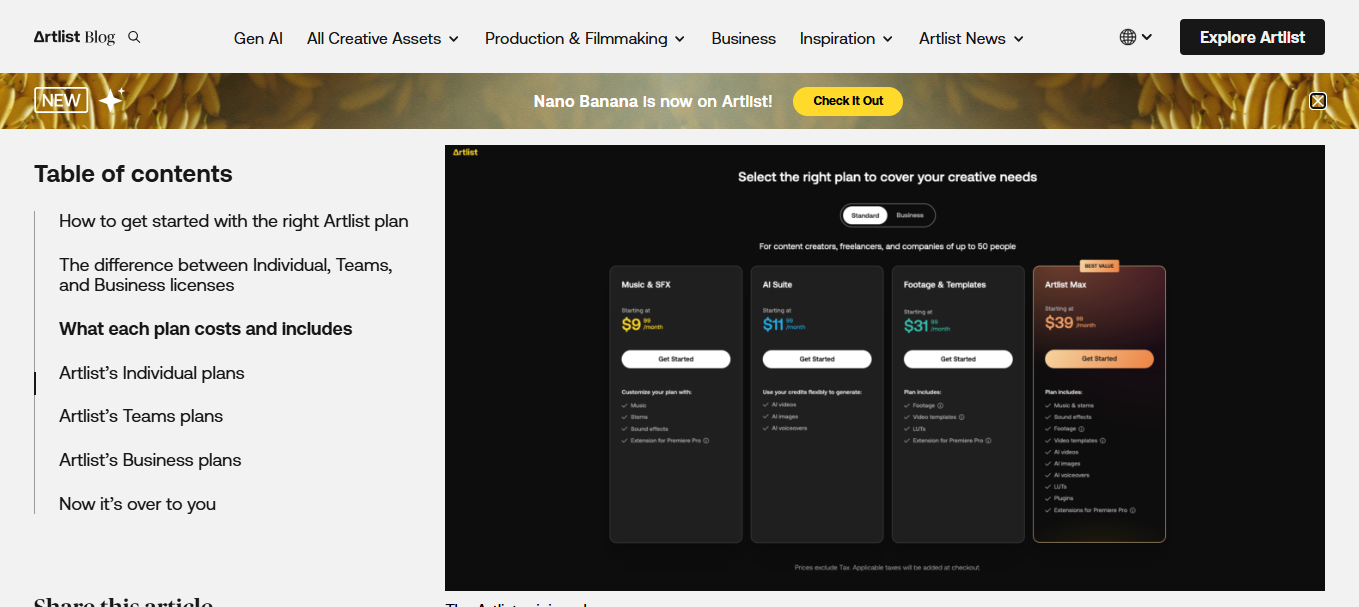Go to Artlist's Business plans section

pos(150,460)
